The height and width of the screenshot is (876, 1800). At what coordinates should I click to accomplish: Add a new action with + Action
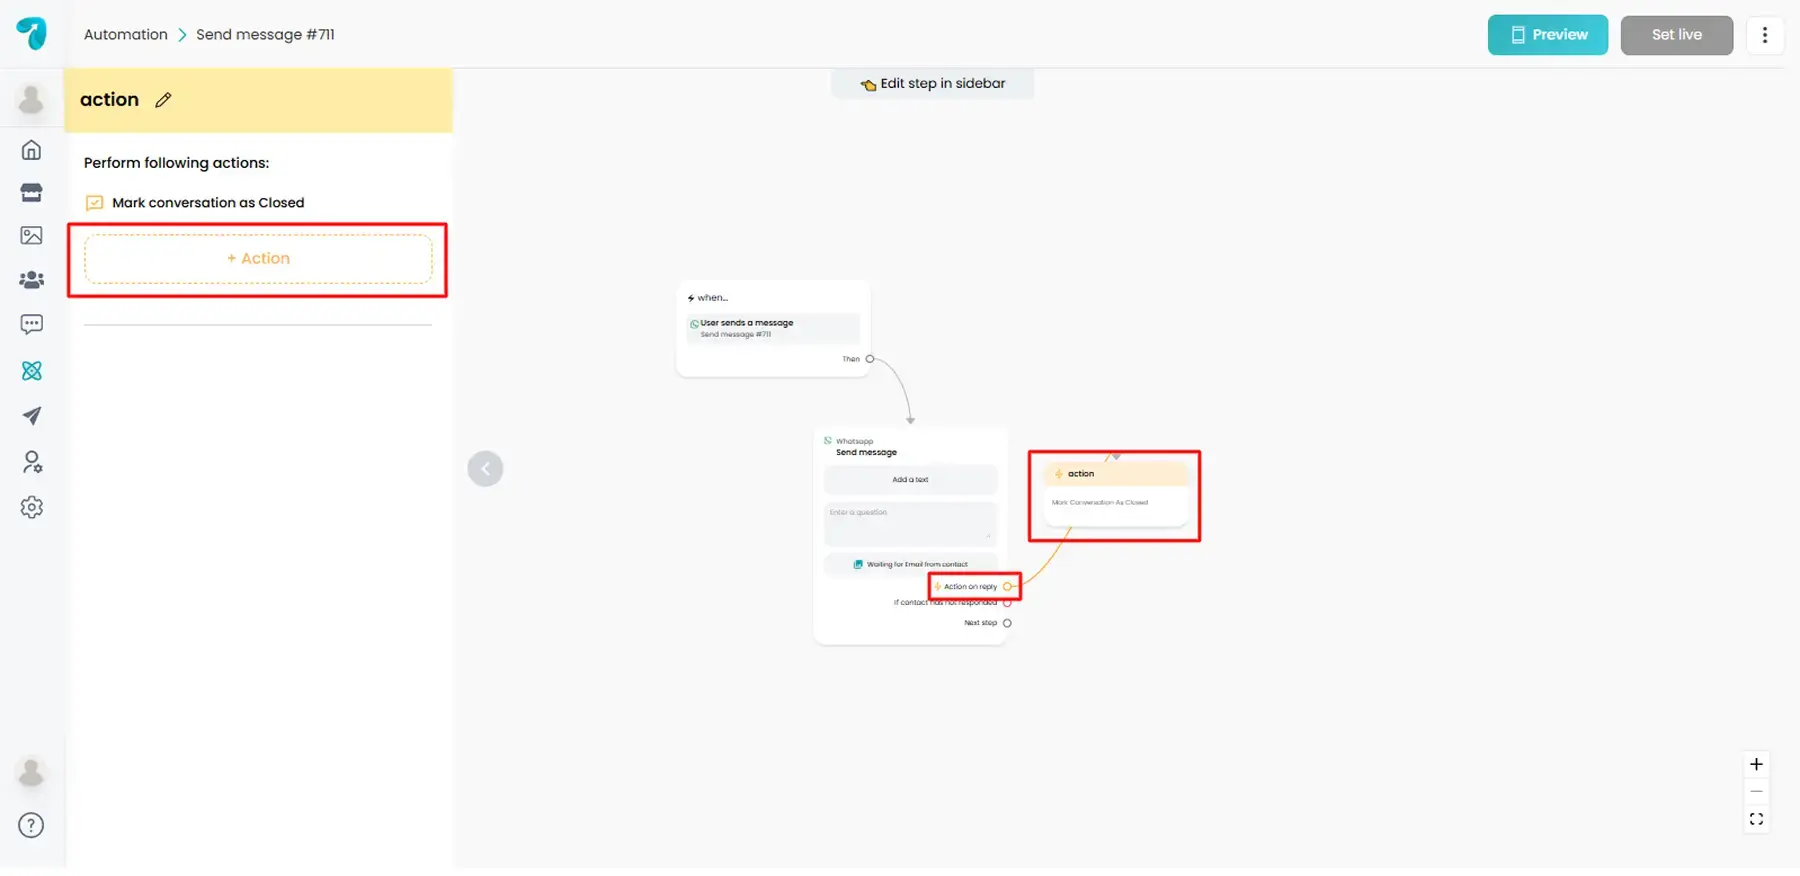coord(258,259)
